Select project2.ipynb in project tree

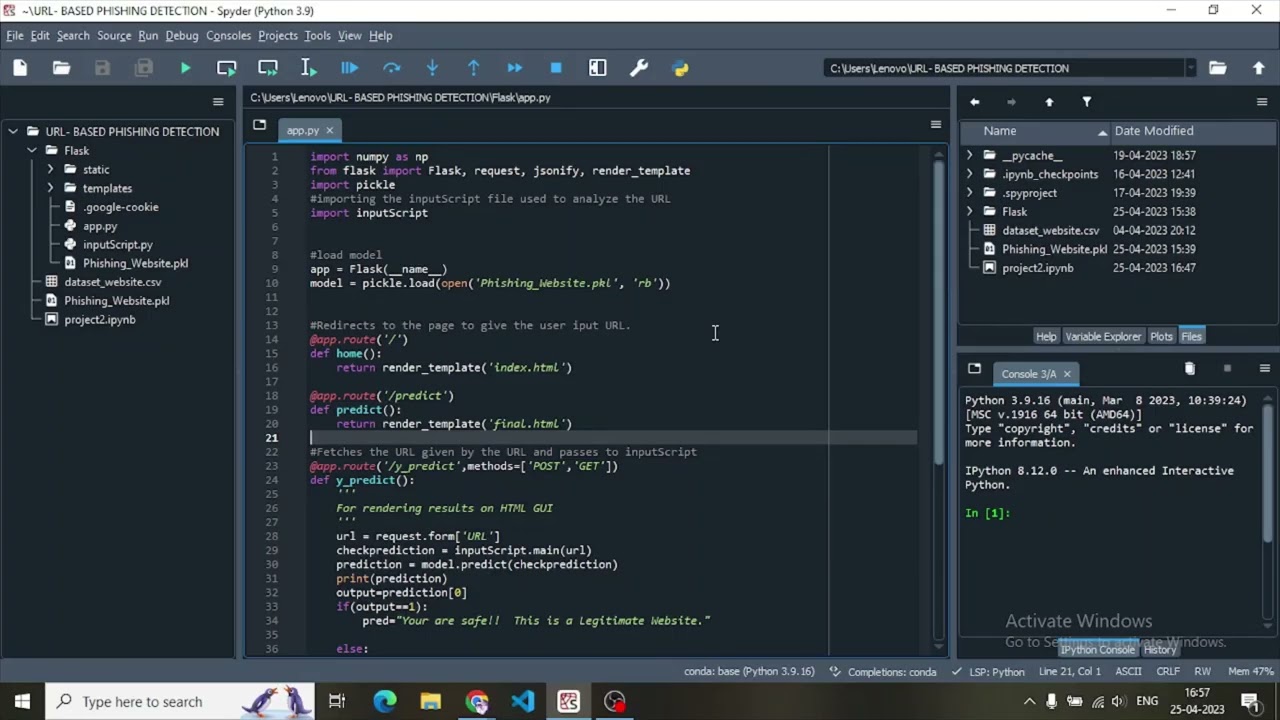pos(100,320)
